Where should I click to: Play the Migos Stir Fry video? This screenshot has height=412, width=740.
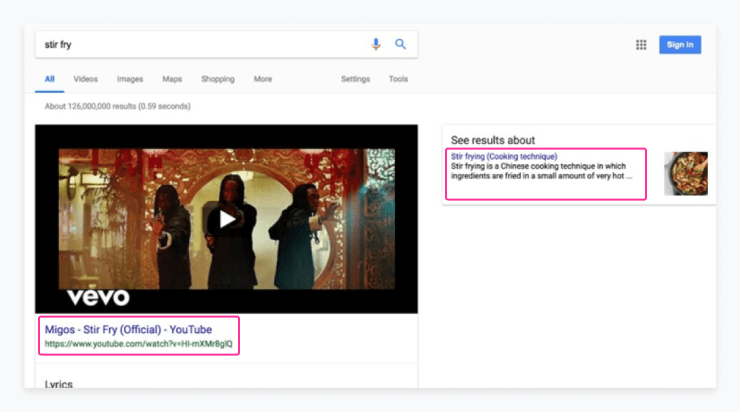point(227,219)
